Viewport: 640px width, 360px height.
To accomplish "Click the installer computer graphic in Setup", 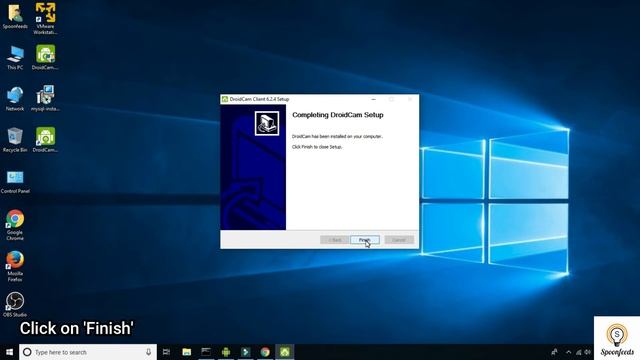I will pos(267,123).
